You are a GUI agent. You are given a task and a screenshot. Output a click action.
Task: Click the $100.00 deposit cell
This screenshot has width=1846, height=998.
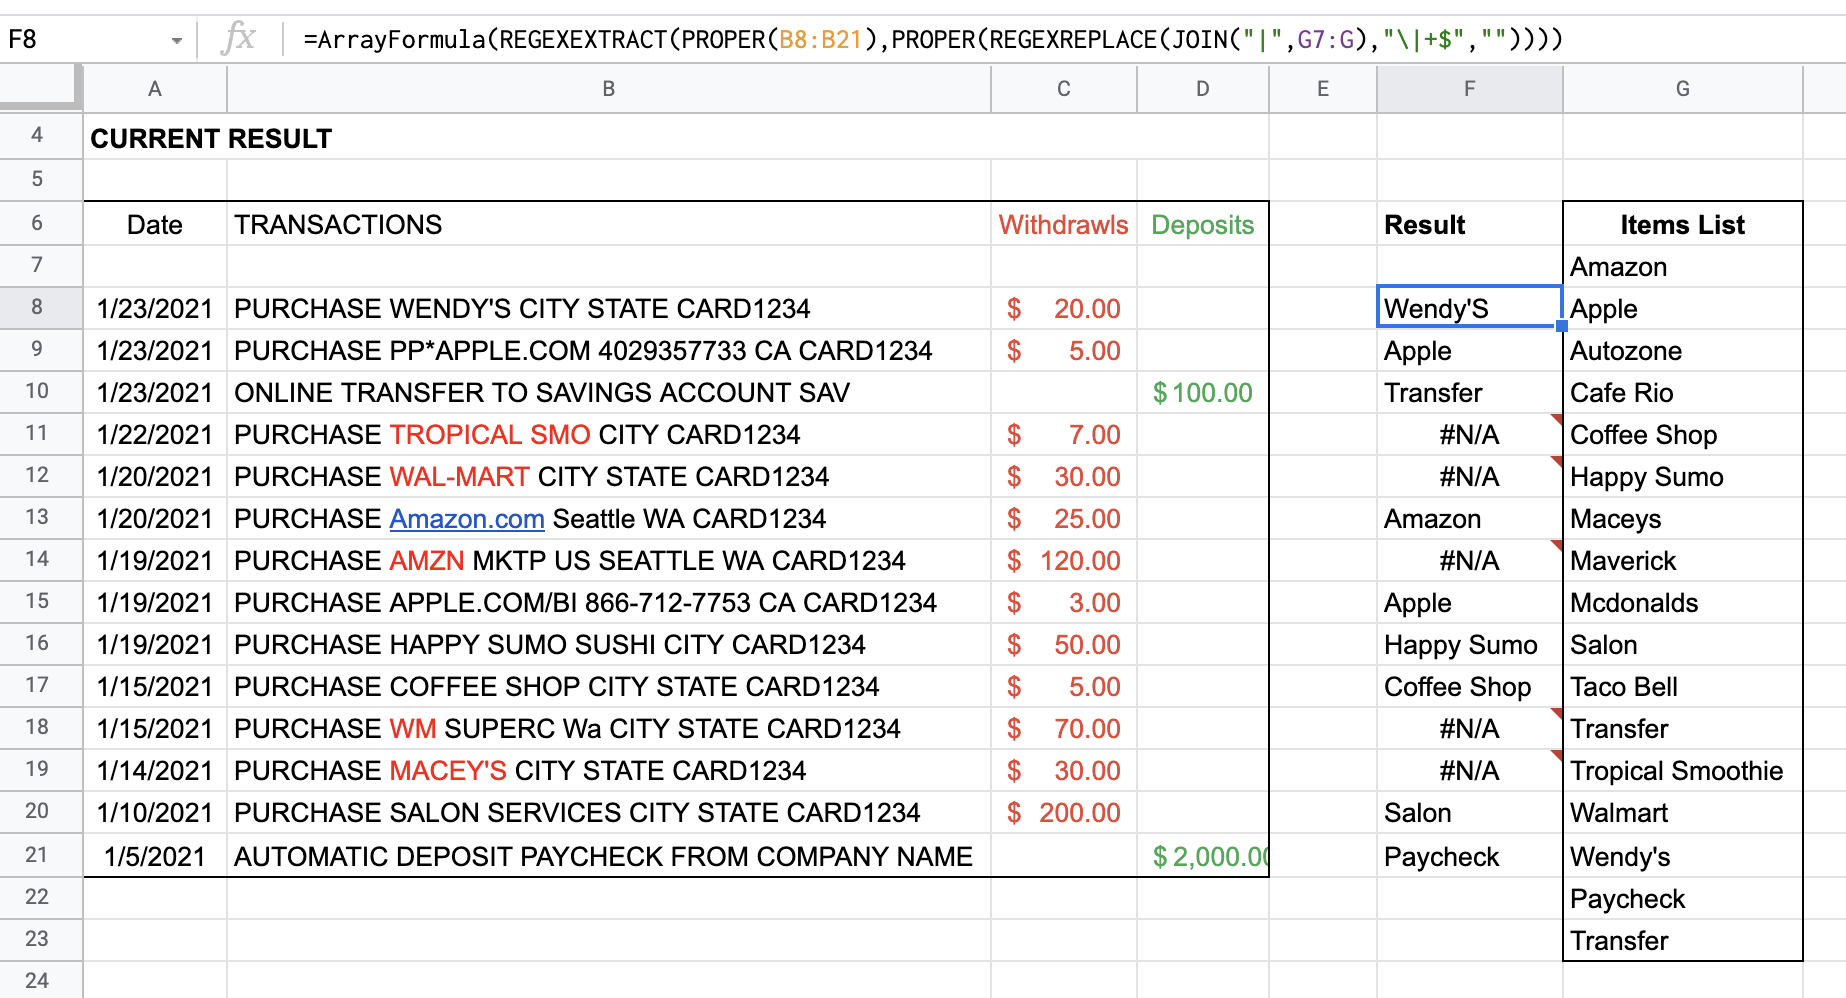[x=1203, y=392]
